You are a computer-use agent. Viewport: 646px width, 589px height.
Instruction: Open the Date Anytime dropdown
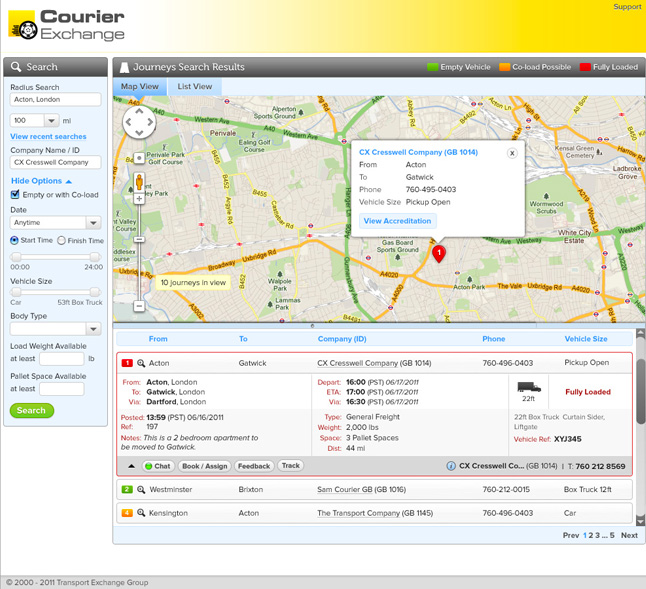click(x=94, y=223)
